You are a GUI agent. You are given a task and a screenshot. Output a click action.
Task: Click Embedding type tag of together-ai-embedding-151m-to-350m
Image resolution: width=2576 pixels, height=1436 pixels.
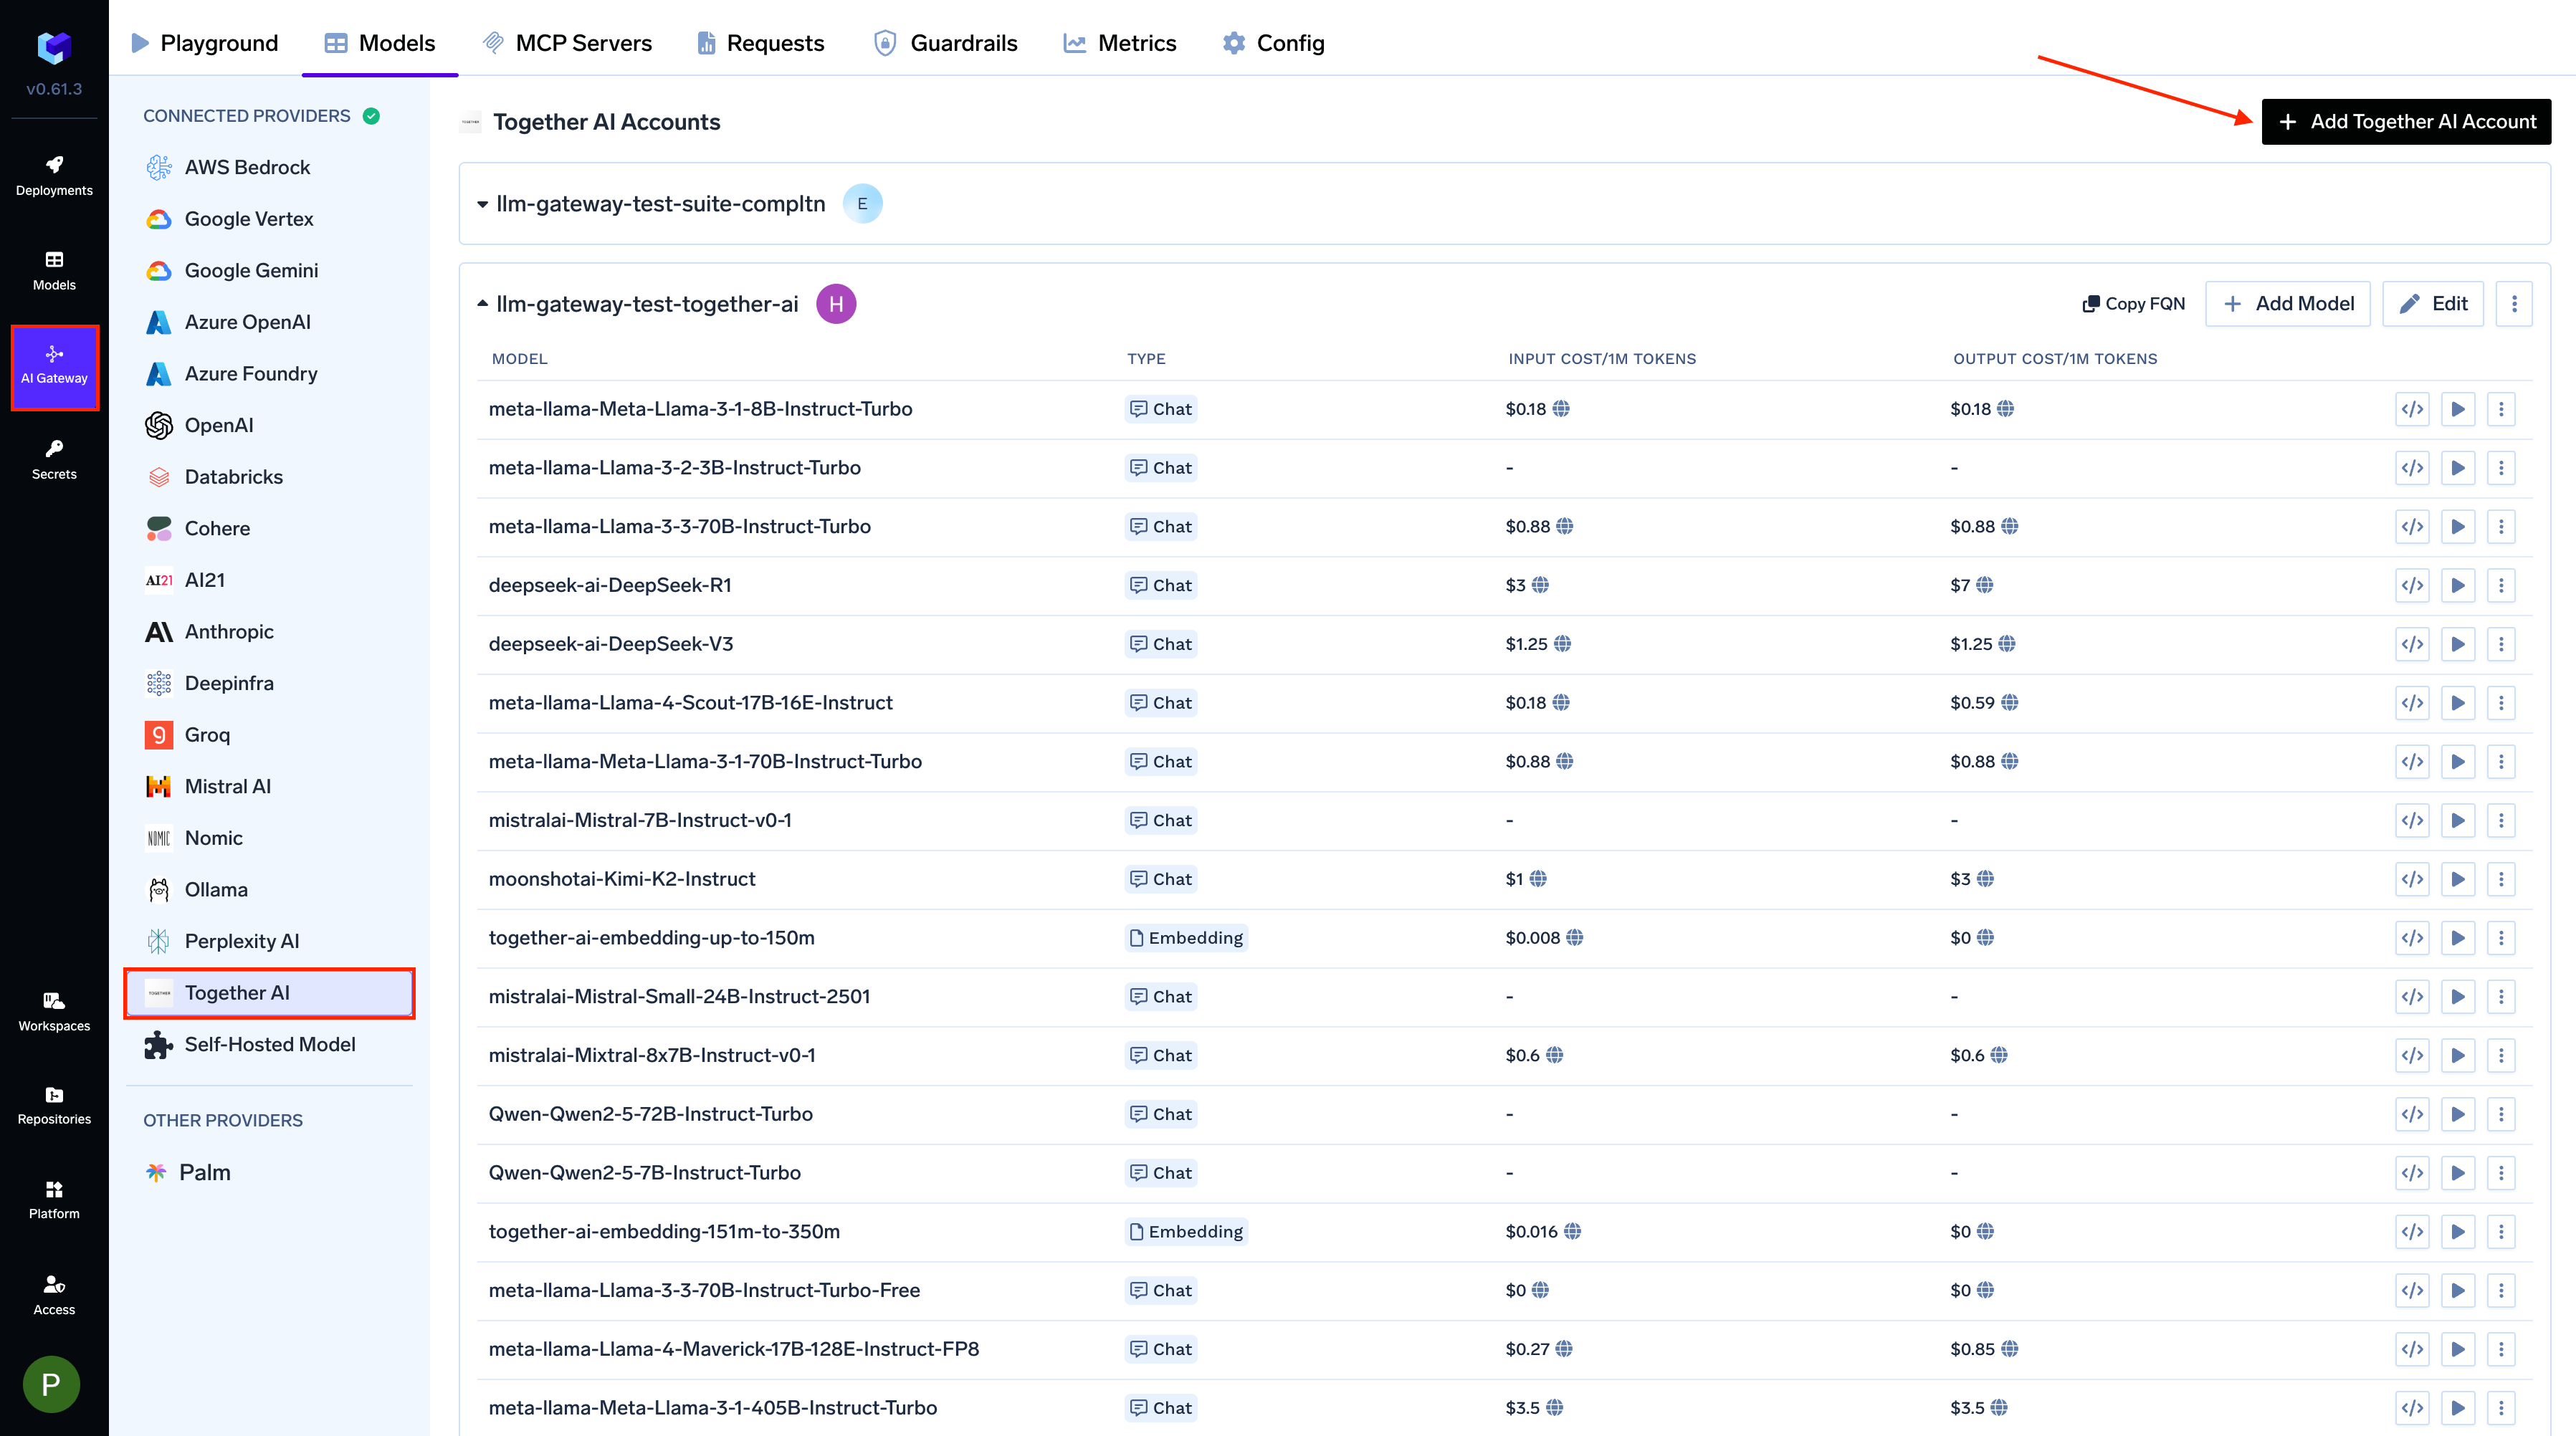[x=1186, y=1232]
